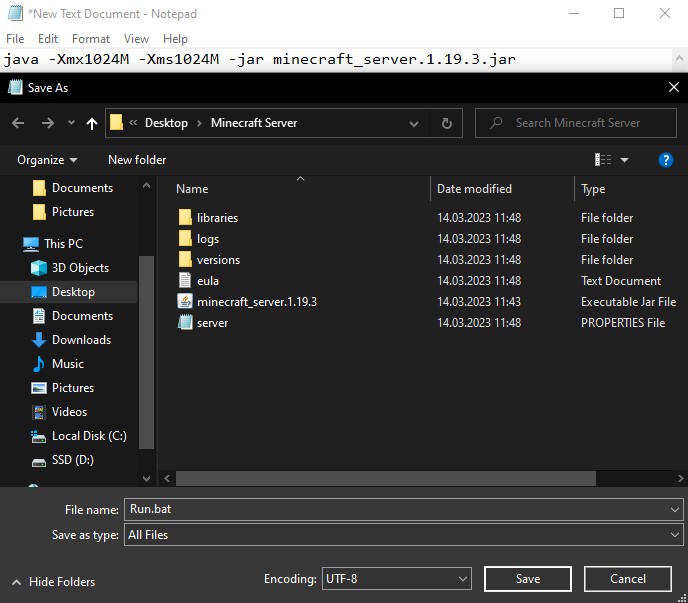Select the libraries folder icon
Viewport: 688px width, 603px height.
[x=185, y=218]
